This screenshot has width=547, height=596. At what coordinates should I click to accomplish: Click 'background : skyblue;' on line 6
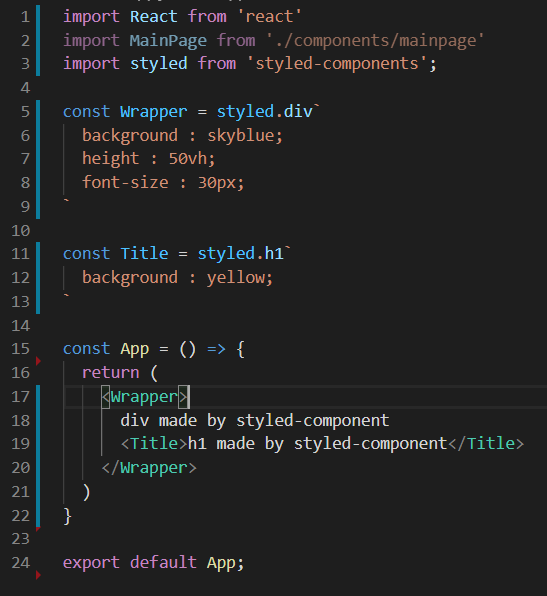pyautogui.click(x=182, y=136)
